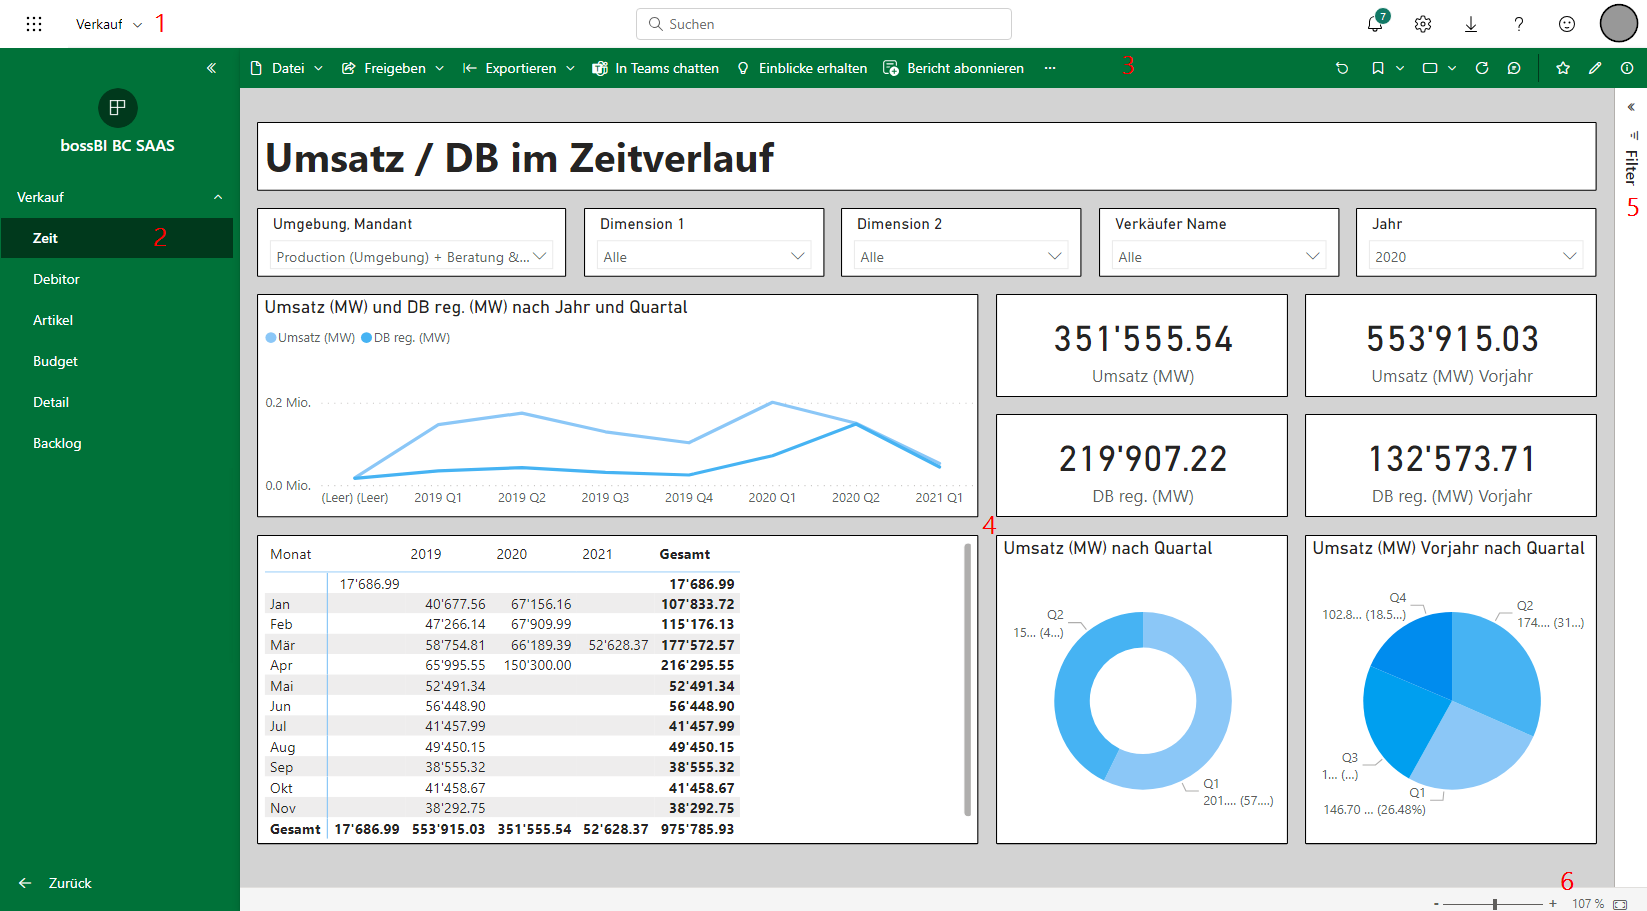Viewport: 1647px width, 911px height.
Task: Open the Jahr dropdown showing 2020
Action: click(x=1475, y=257)
